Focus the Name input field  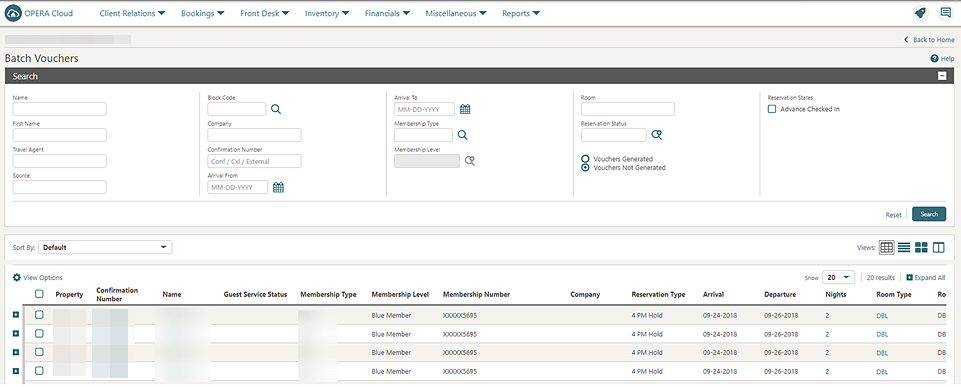point(59,109)
